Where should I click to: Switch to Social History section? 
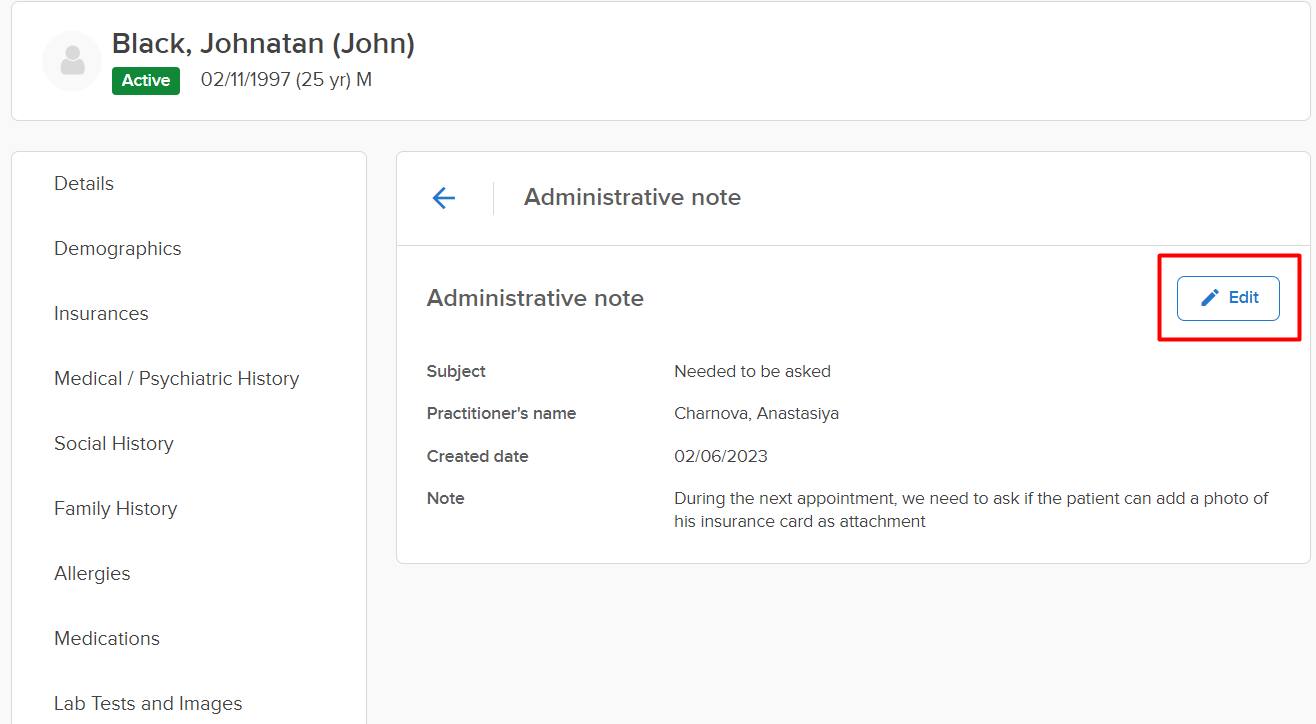click(x=114, y=444)
